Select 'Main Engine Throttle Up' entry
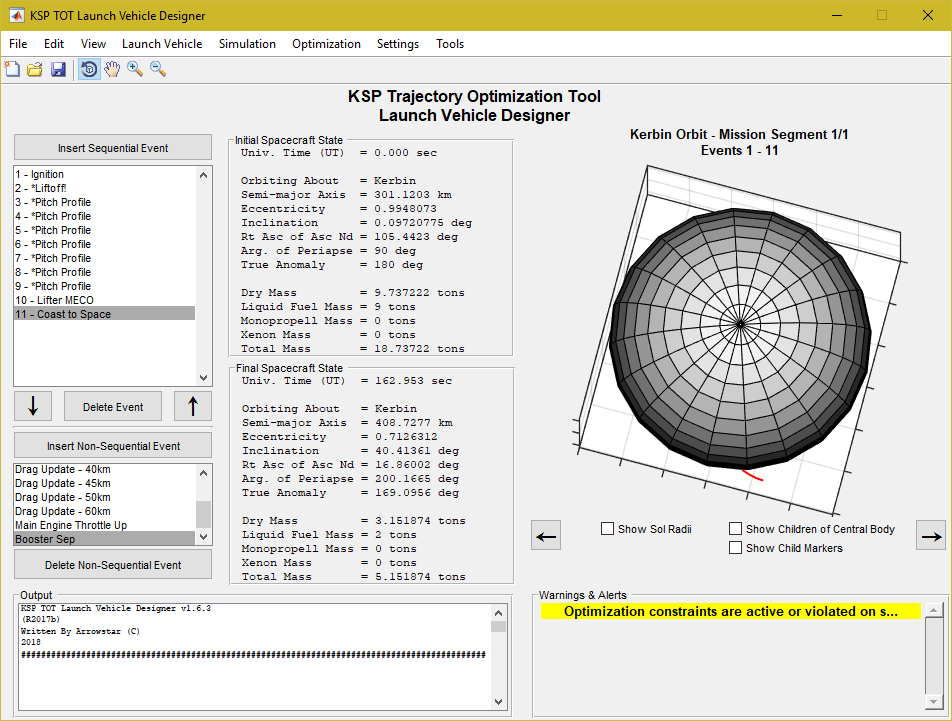The height and width of the screenshot is (721, 952). click(104, 525)
